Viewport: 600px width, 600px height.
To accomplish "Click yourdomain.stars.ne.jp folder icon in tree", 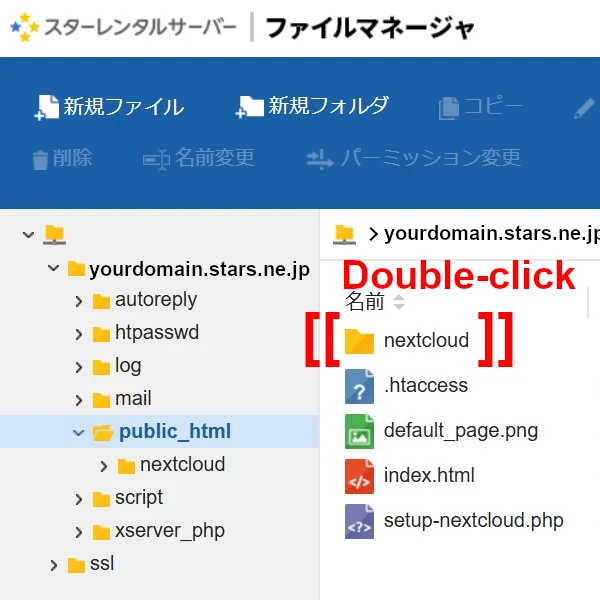I will click(76, 269).
